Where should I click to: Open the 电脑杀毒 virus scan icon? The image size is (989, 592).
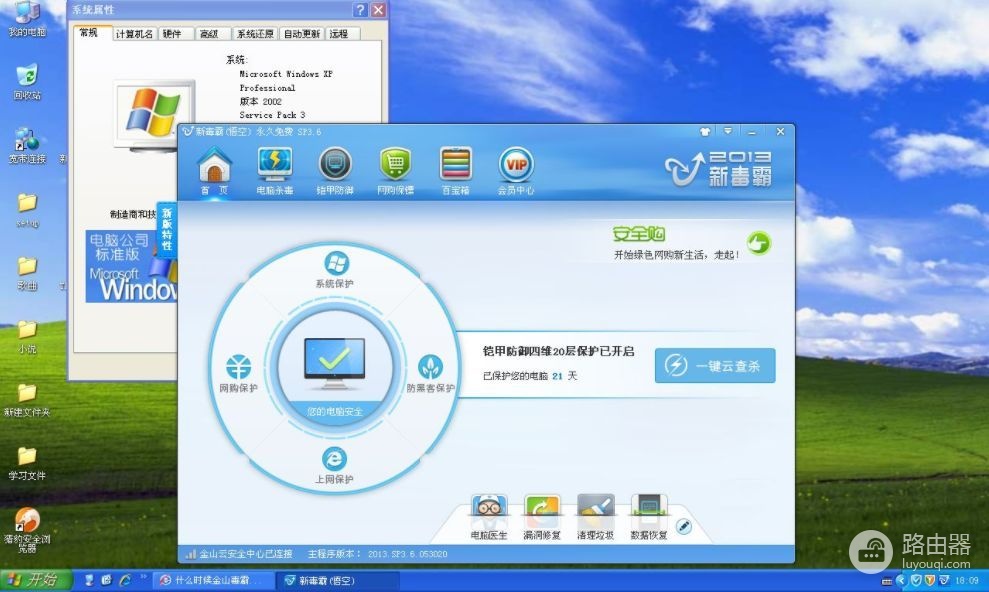274,171
